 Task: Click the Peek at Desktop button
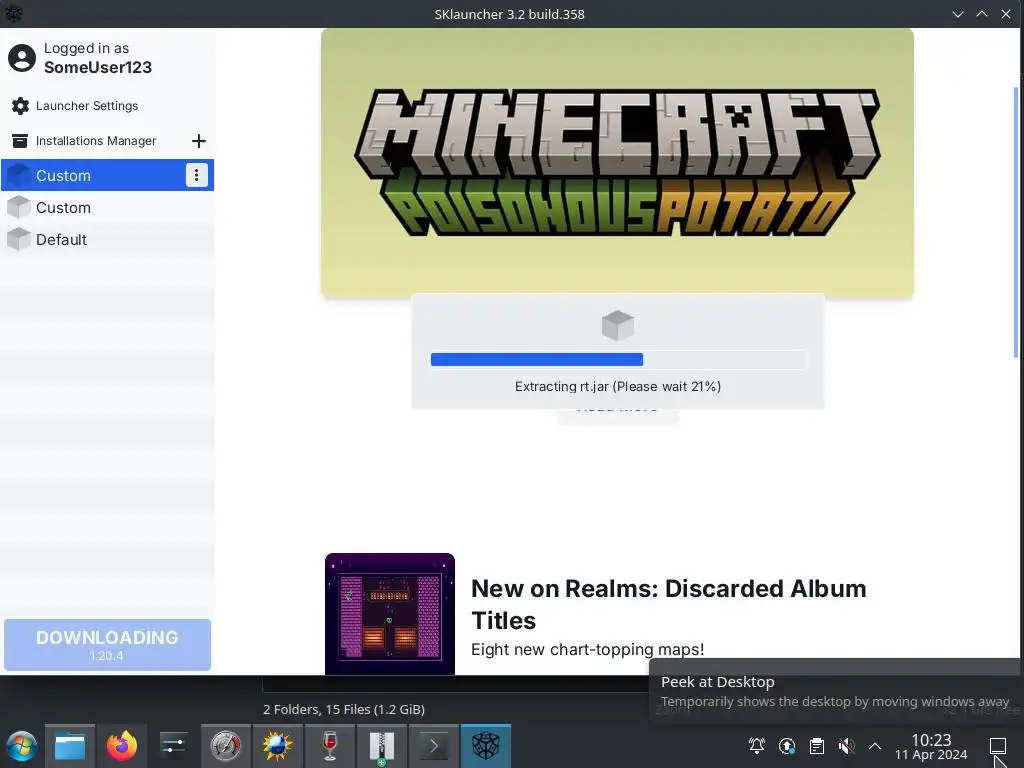click(998, 746)
